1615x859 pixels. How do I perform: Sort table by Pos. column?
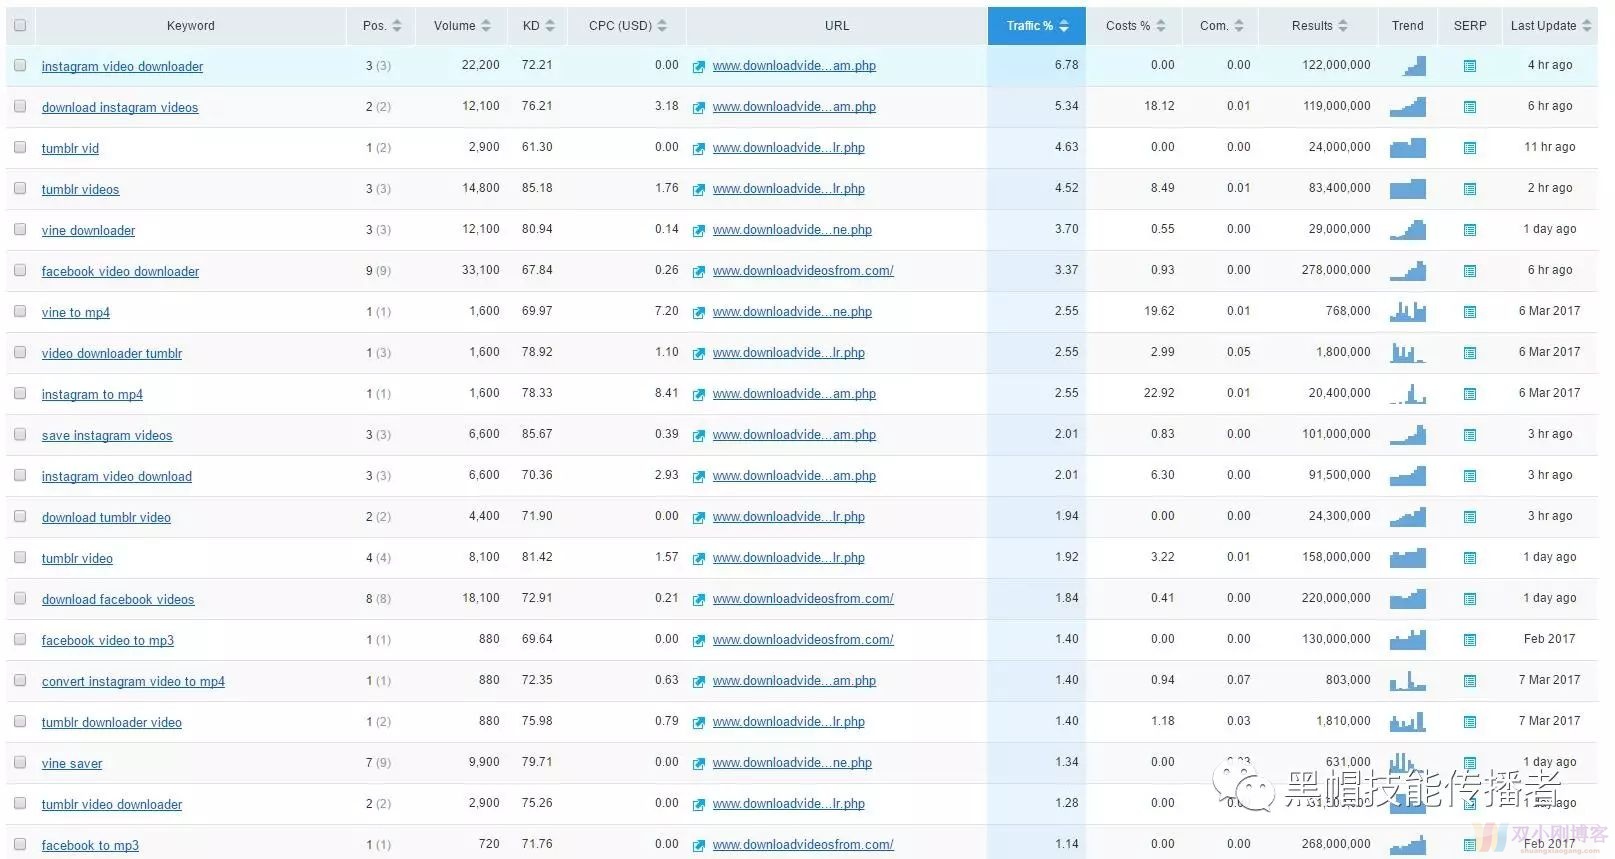(x=382, y=26)
